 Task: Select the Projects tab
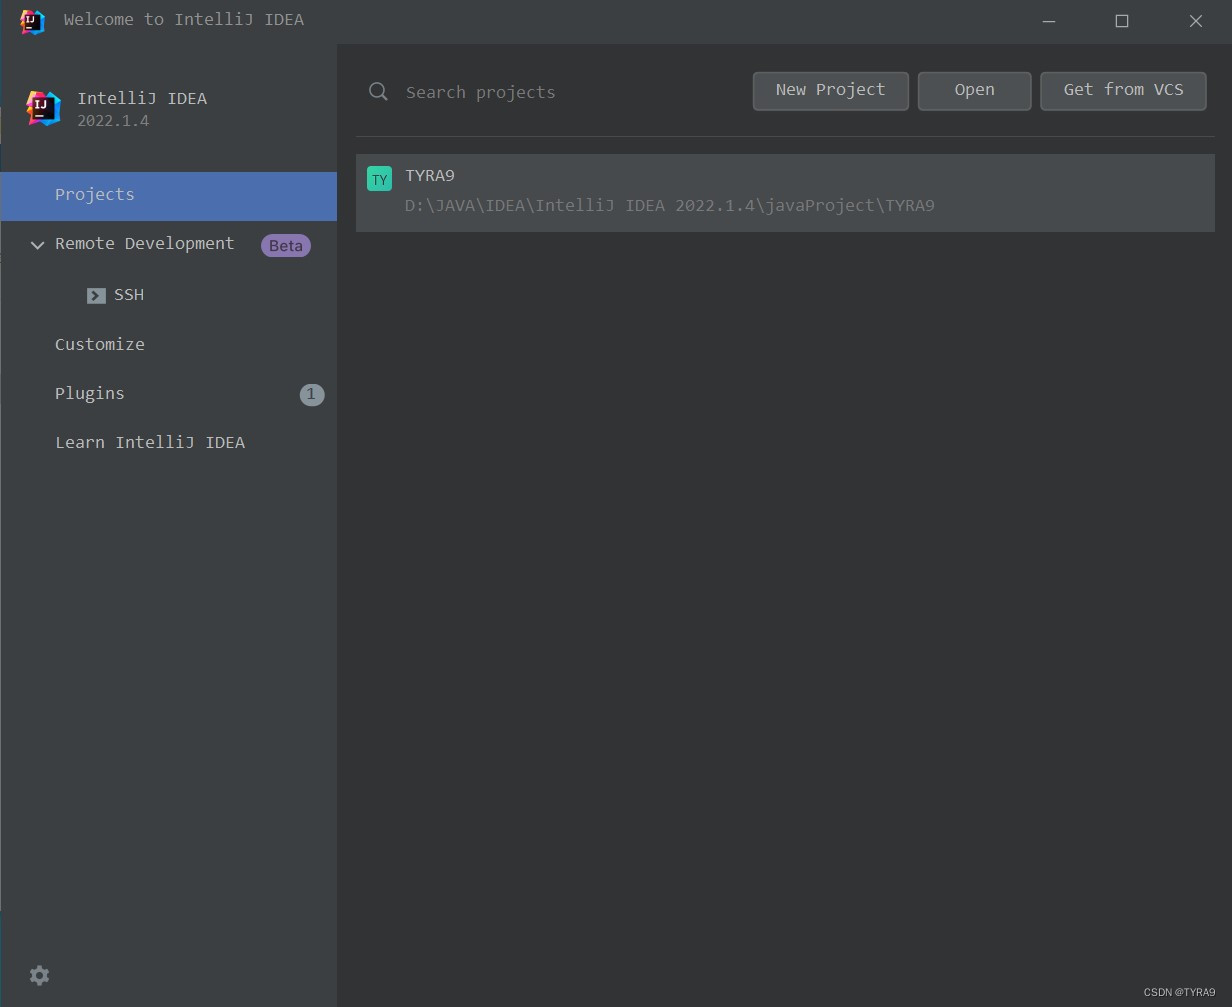(x=169, y=196)
